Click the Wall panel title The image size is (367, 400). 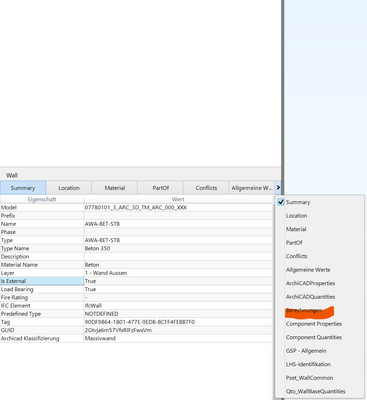pos(12,175)
